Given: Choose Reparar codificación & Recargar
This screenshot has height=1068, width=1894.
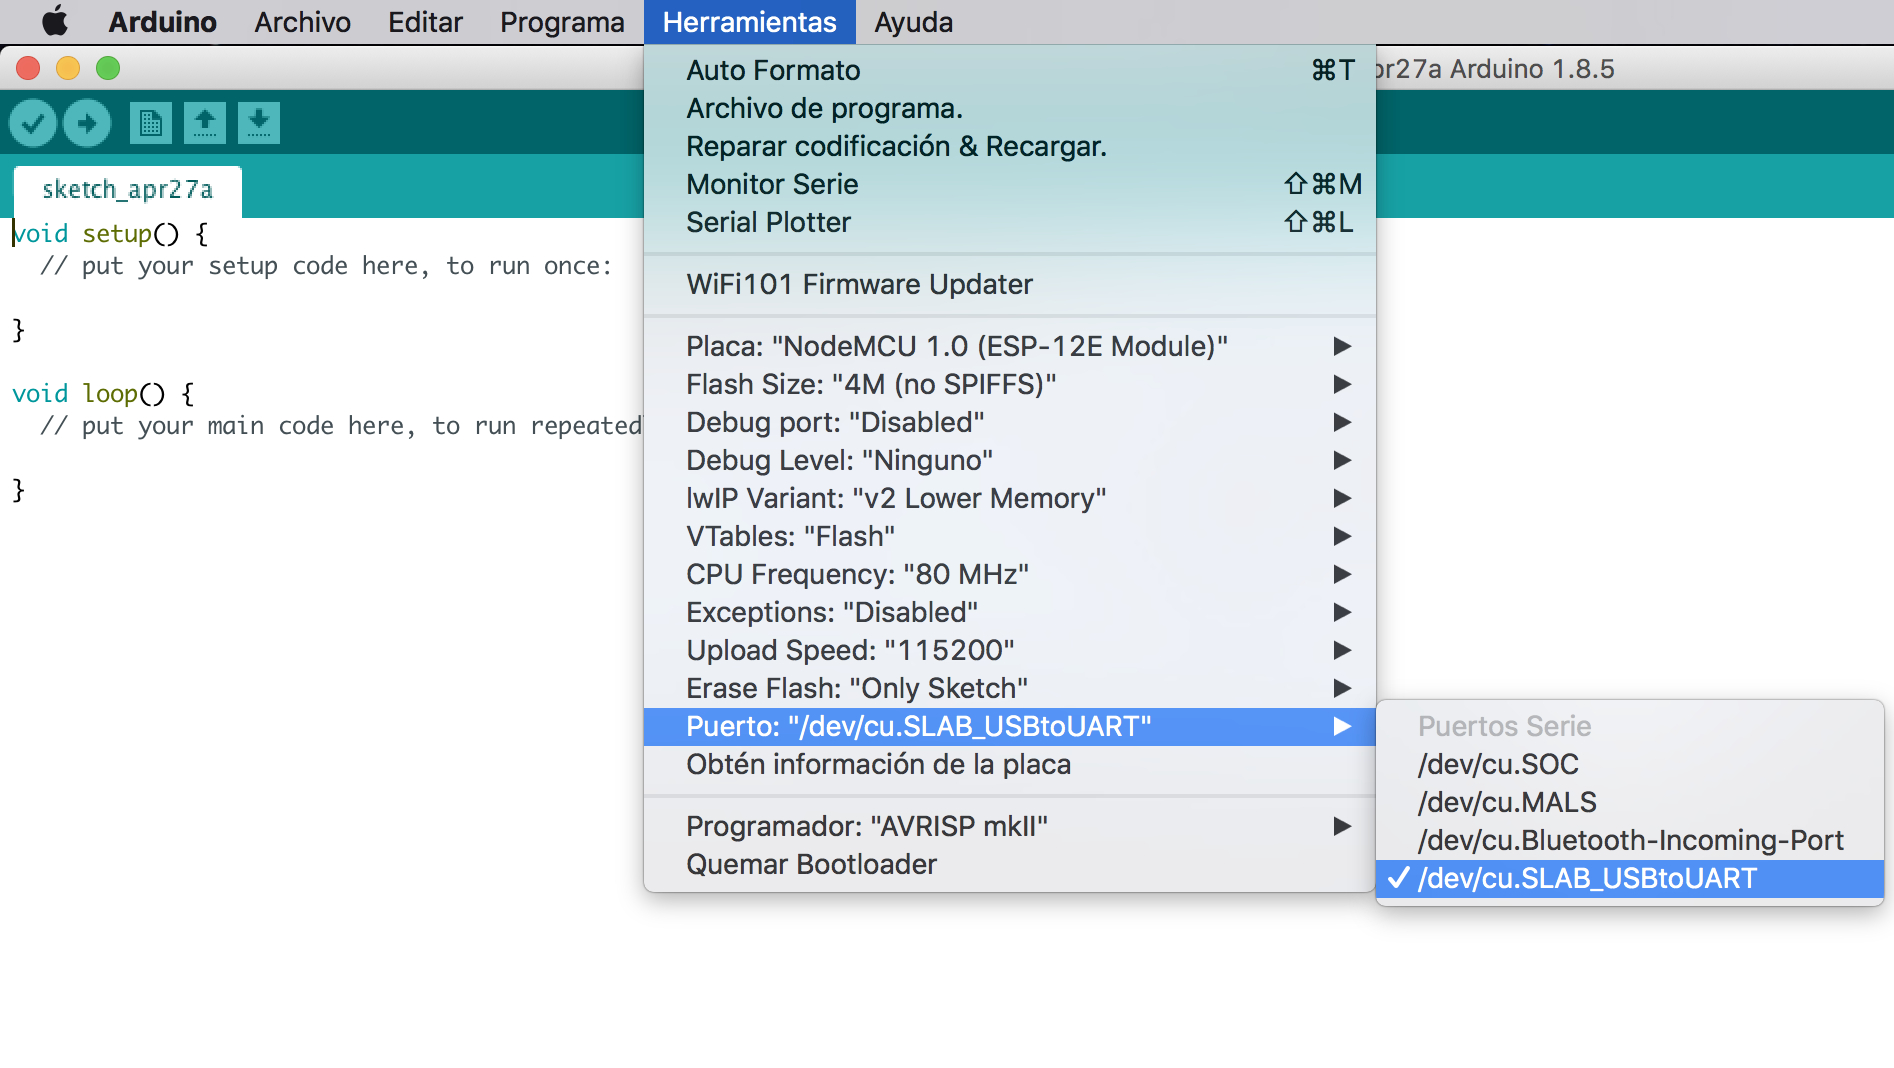Looking at the screenshot, I should [1010, 146].
